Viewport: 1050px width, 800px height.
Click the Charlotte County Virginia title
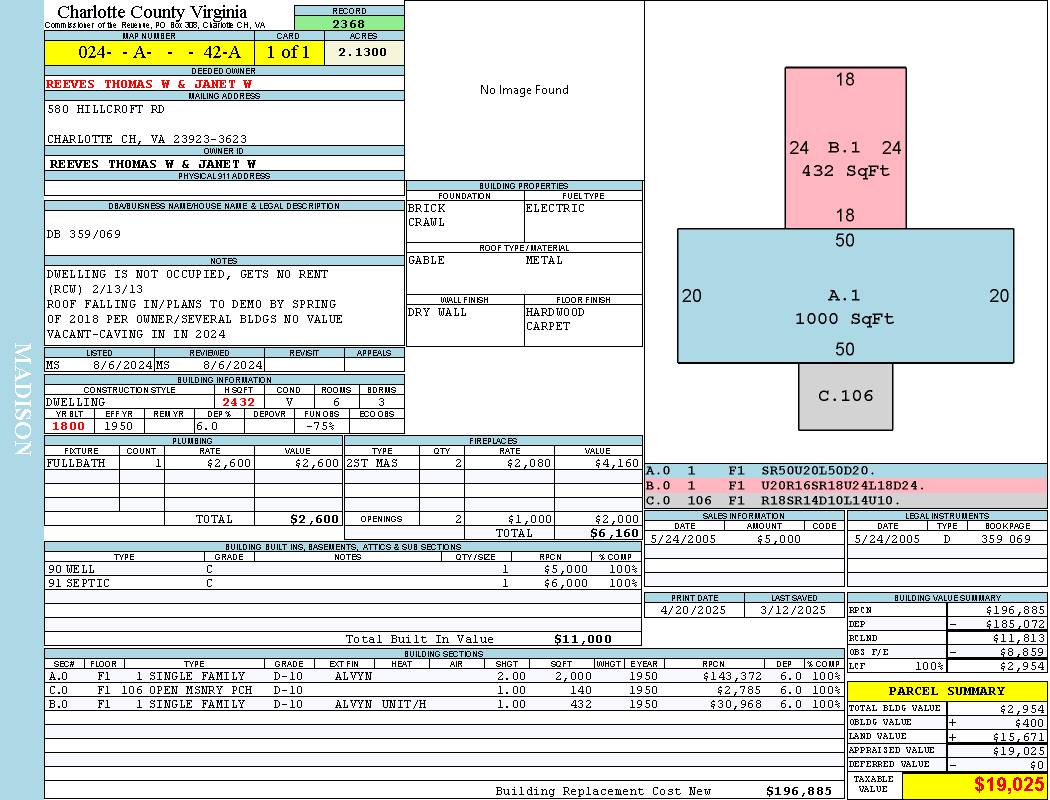click(152, 12)
